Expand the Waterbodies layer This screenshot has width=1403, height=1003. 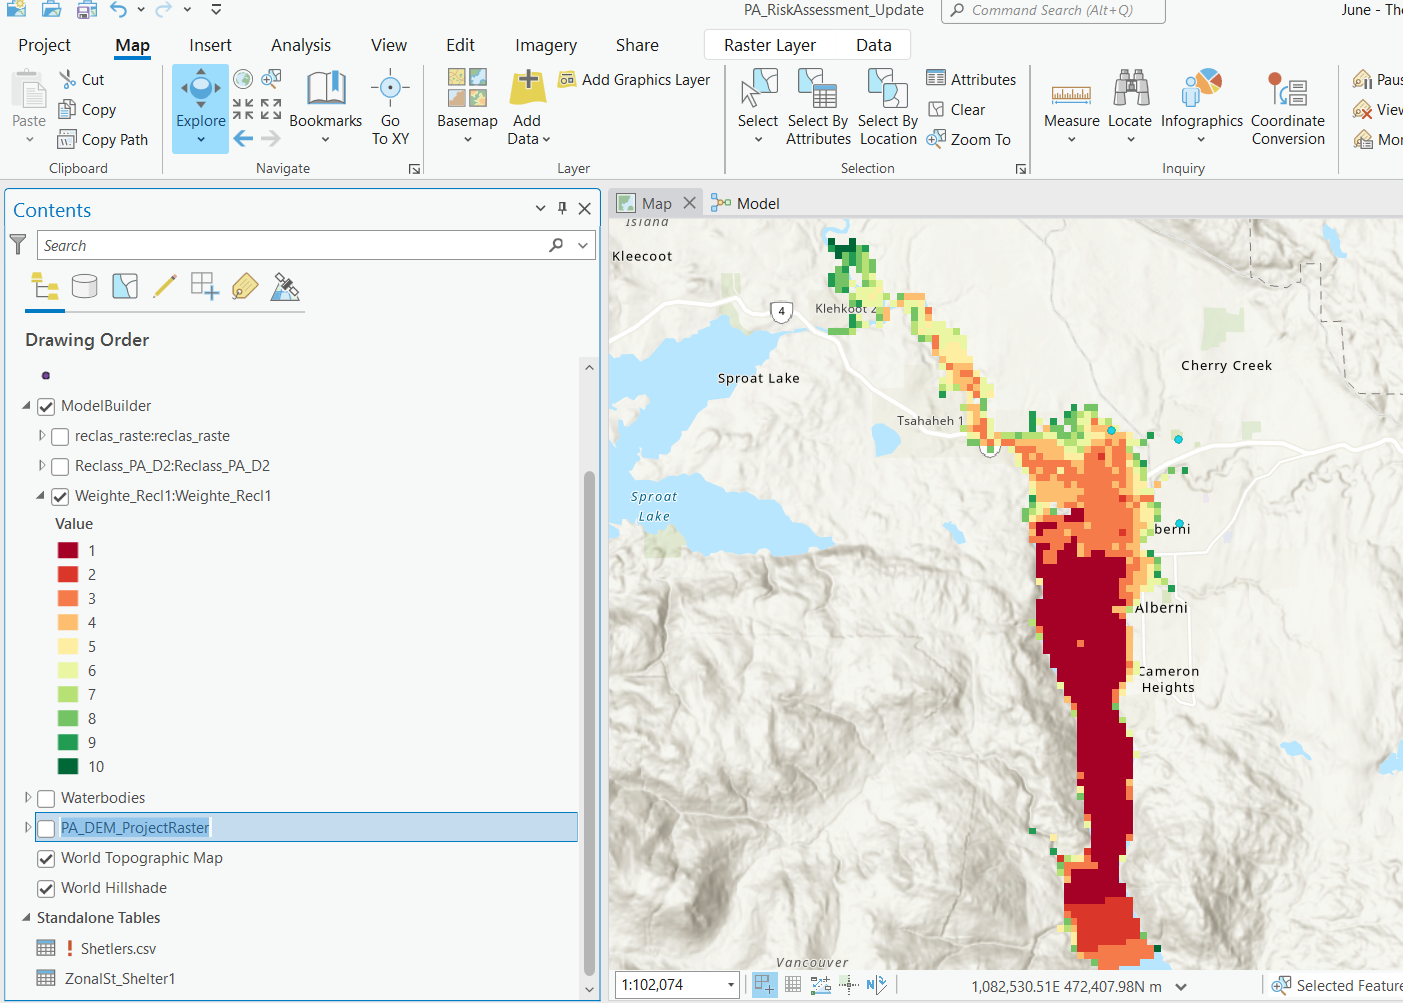(x=28, y=798)
